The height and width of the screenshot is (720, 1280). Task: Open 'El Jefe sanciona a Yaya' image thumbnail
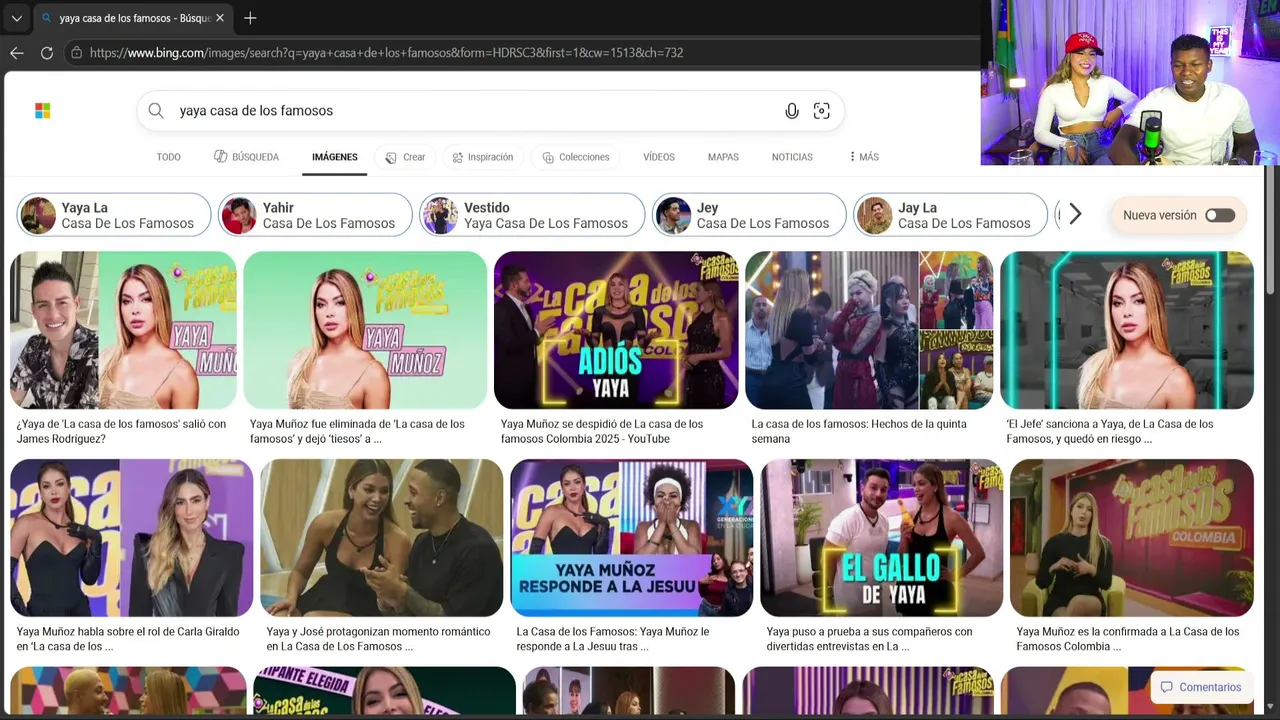coord(1127,330)
